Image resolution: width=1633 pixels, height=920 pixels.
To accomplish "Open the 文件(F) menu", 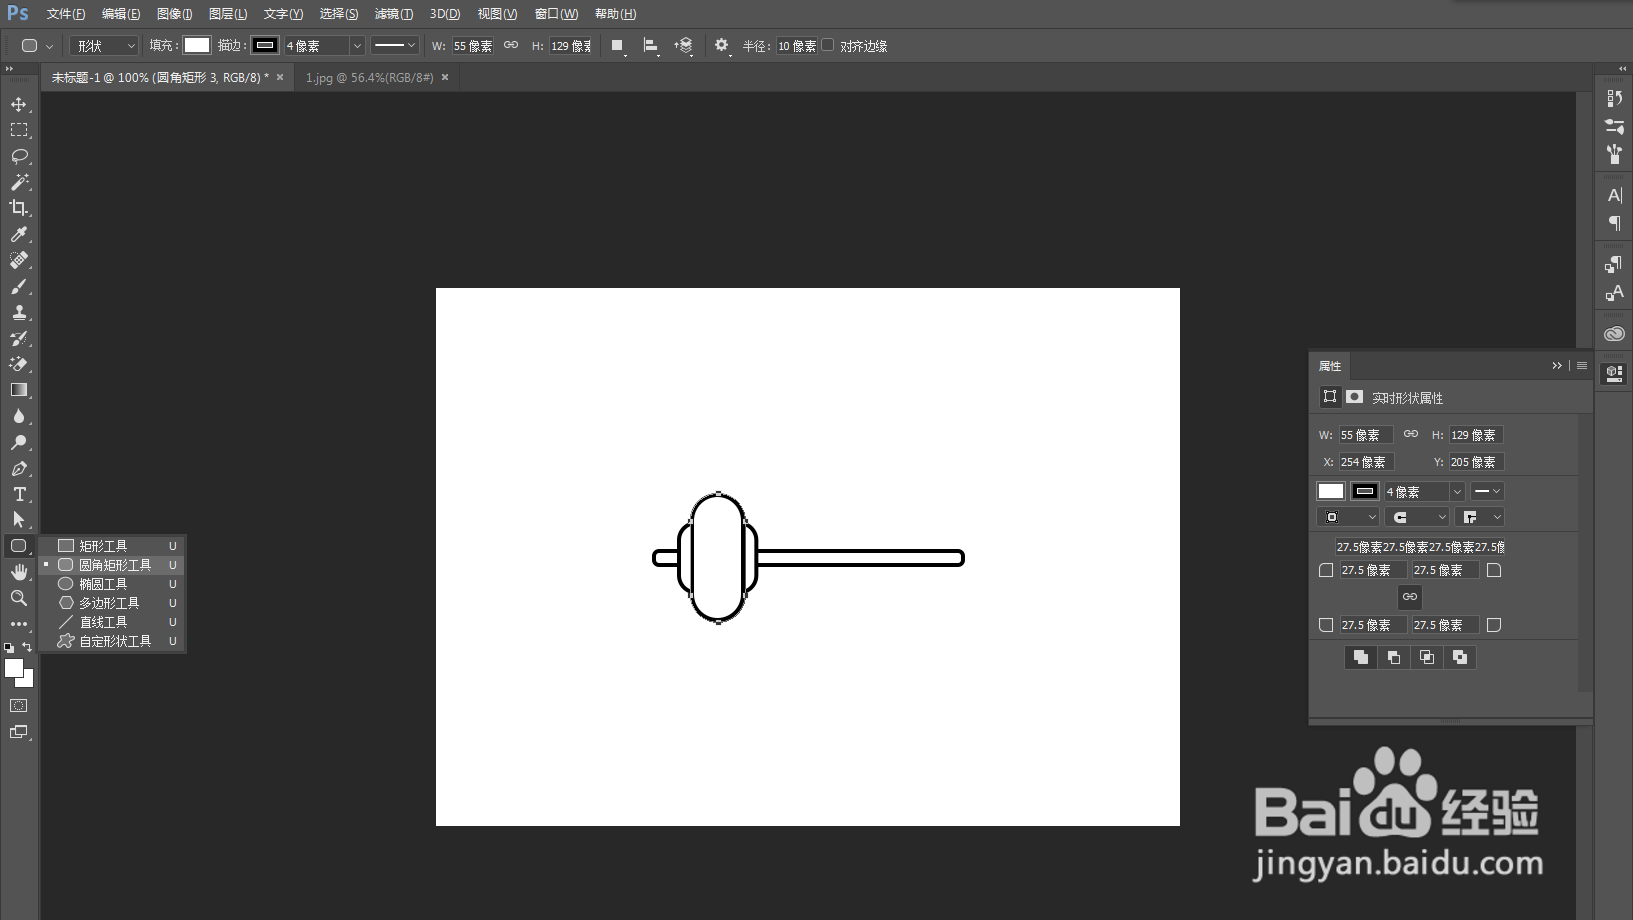I will (66, 14).
